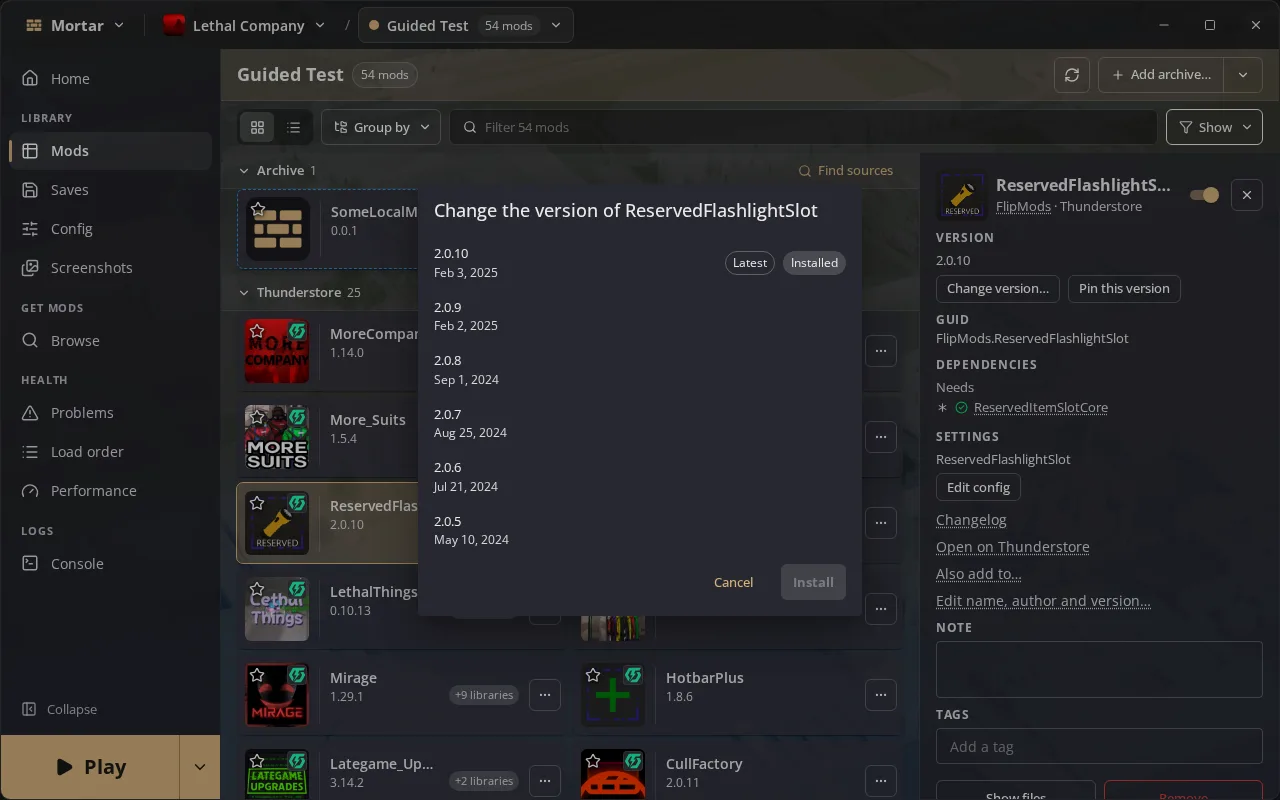This screenshot has height=800, width=1280.
Task: Open the Saves section
Action: pyautogui.click(x=110, y=189)
